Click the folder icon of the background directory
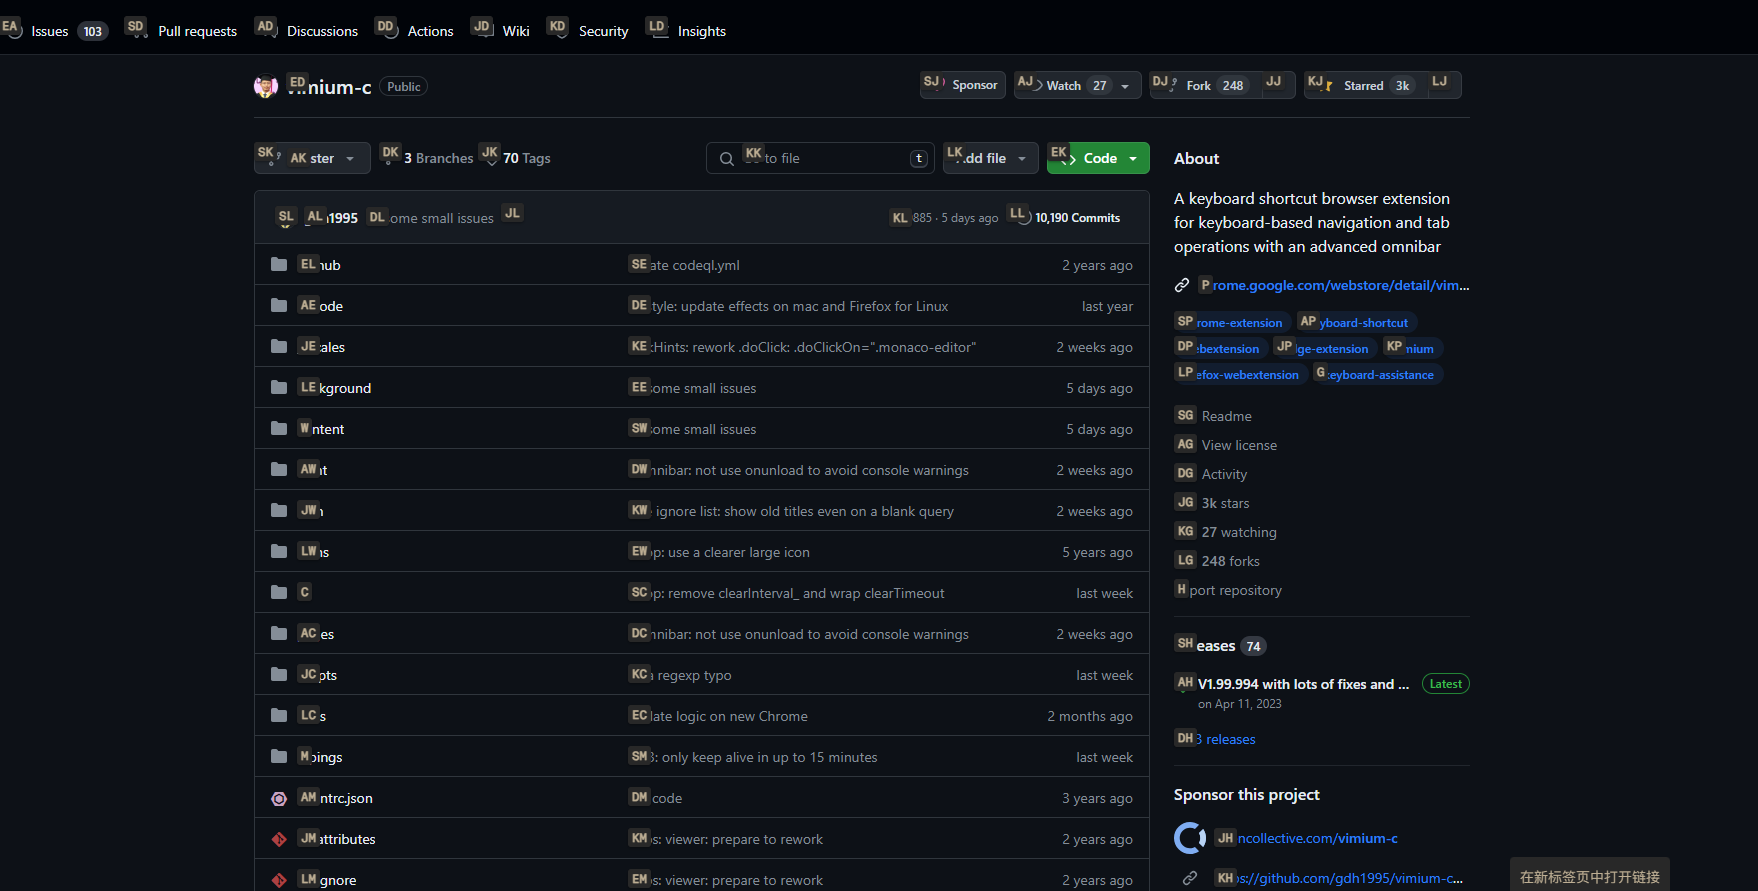The height and width of the screenshot is (891, 1758). click(279, 387)
